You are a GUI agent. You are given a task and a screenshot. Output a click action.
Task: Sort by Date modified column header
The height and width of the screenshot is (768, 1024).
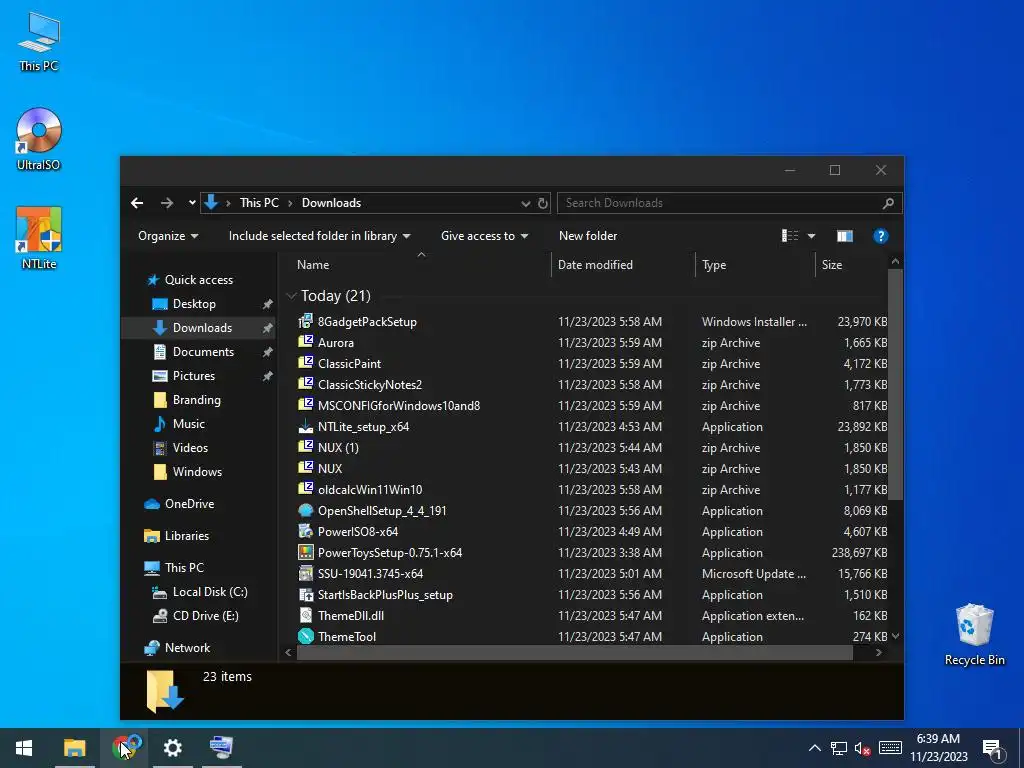point(623,264)
